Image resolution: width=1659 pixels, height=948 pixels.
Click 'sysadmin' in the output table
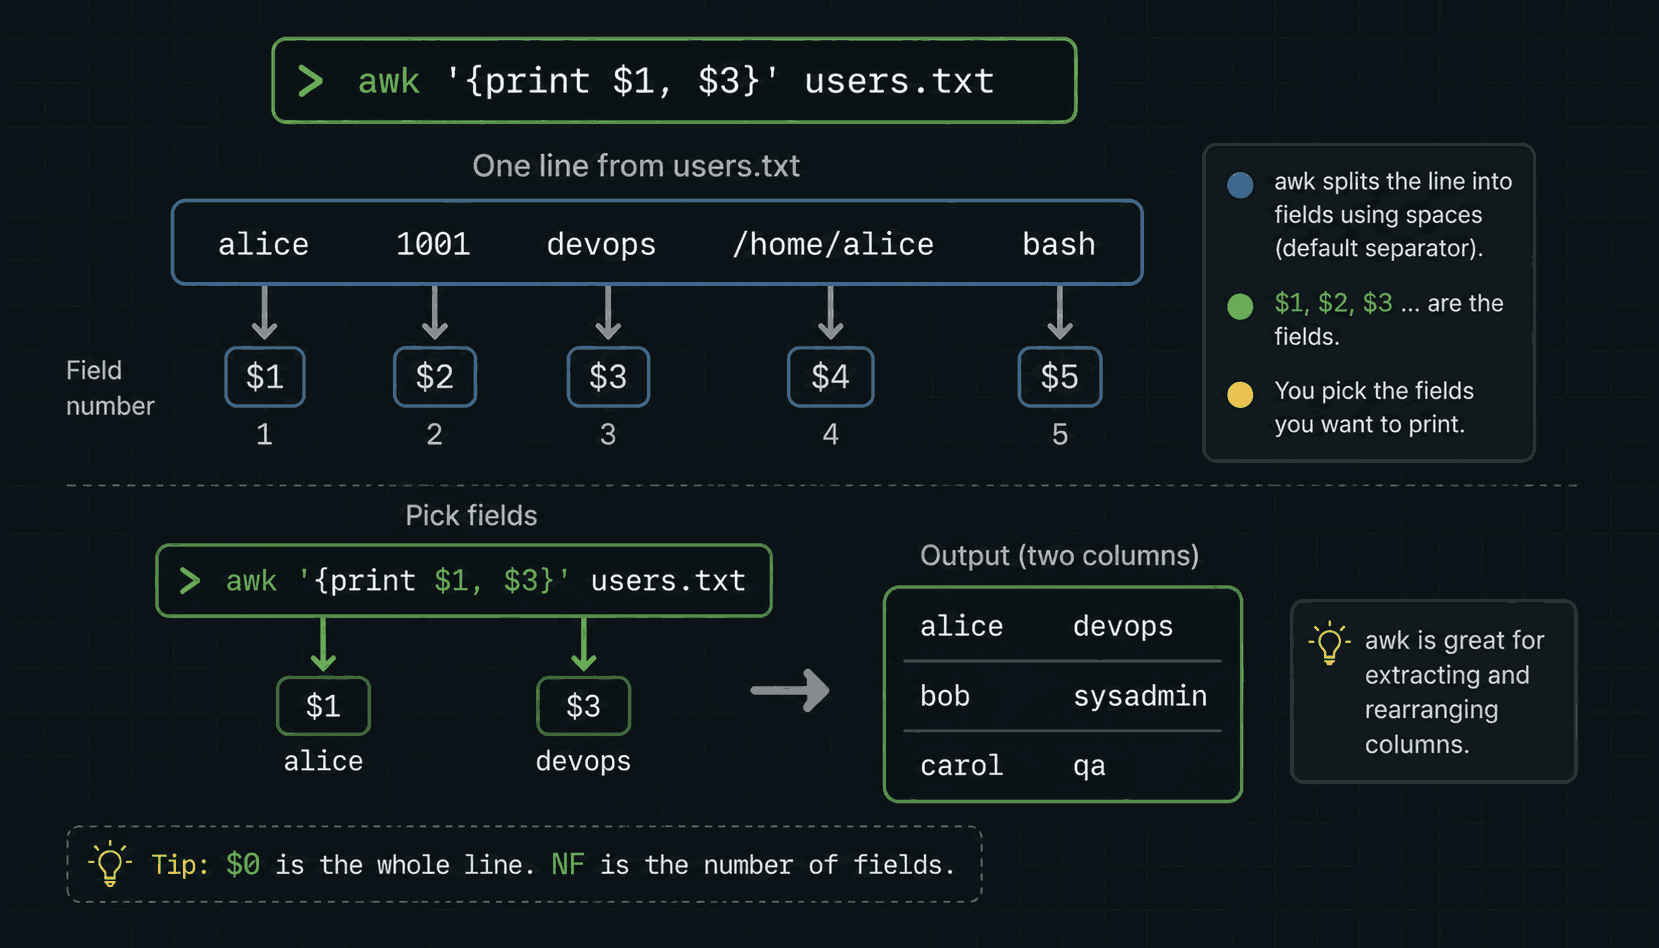1140,697
